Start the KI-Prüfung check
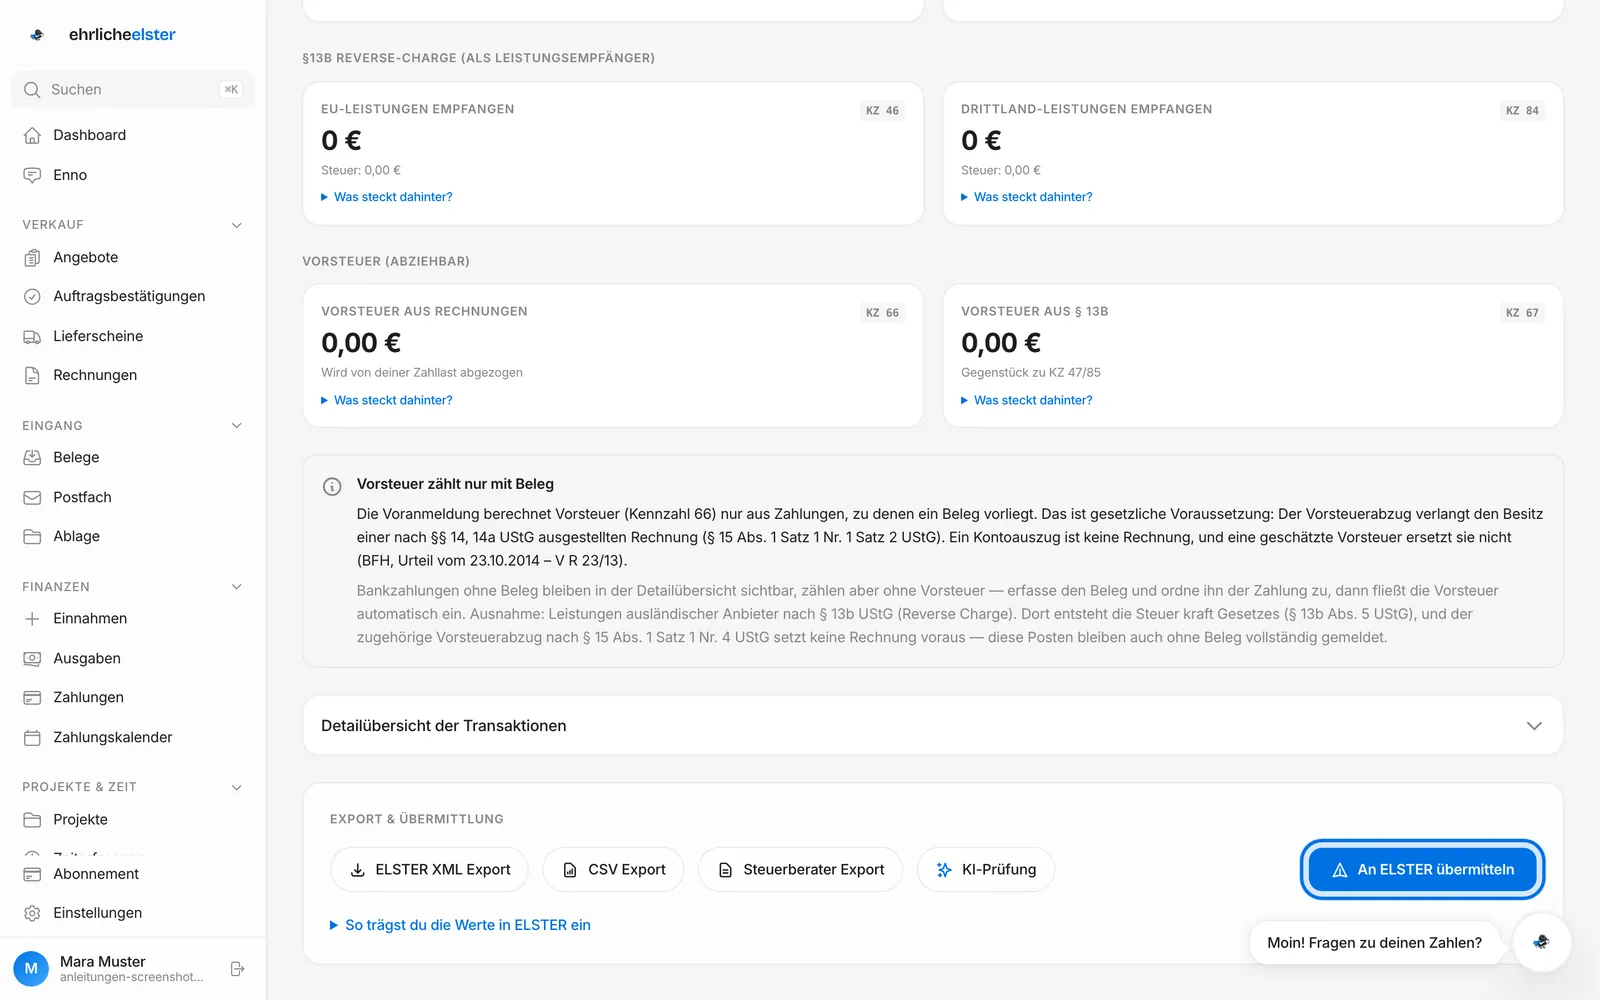The width and height of the screenshot is (1600, 1000). coord(986,870)
